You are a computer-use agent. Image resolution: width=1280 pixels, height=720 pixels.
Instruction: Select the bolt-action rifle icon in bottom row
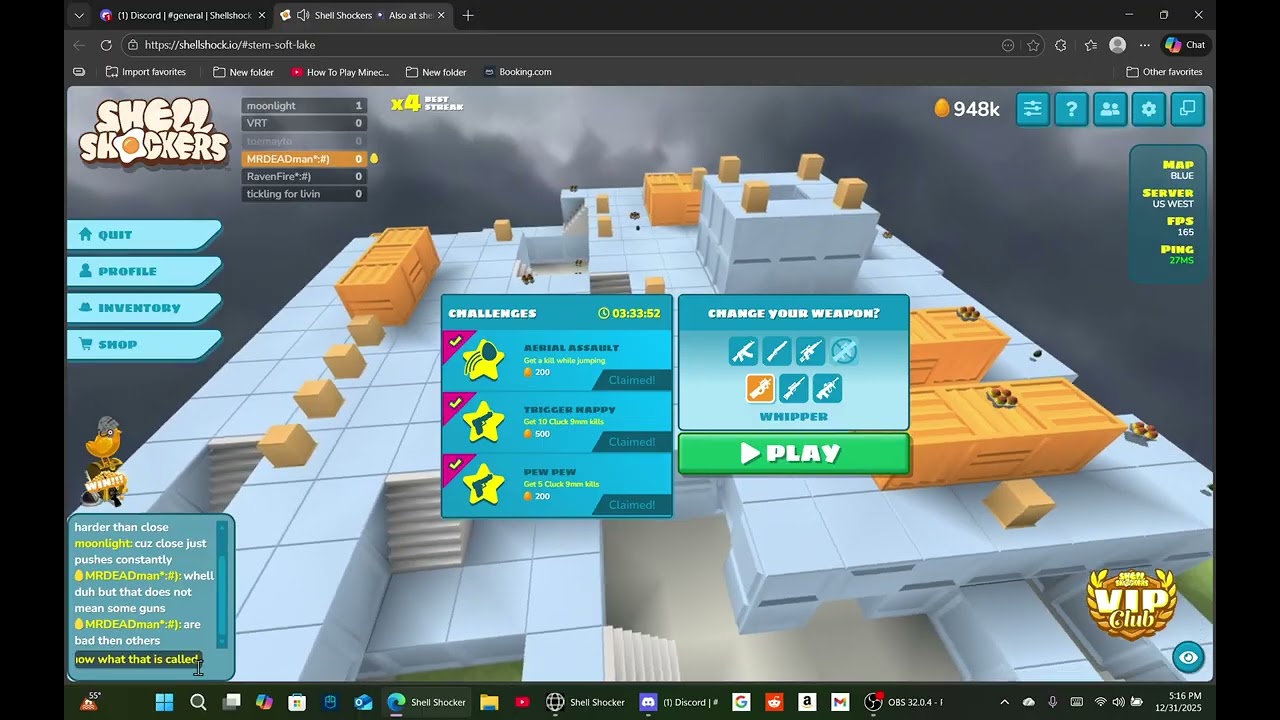coord(794,388)
